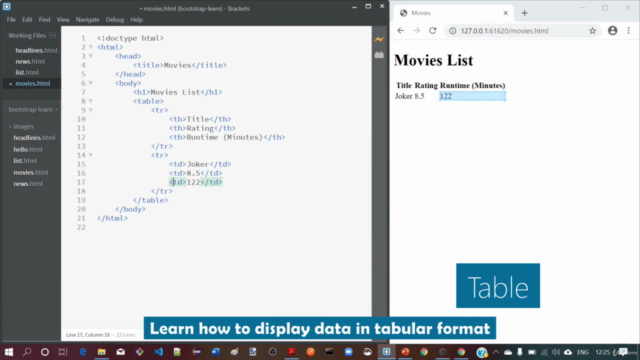Click line number 17 in the gutter
This screenshot has height=360, width=640.
[81, 182]
